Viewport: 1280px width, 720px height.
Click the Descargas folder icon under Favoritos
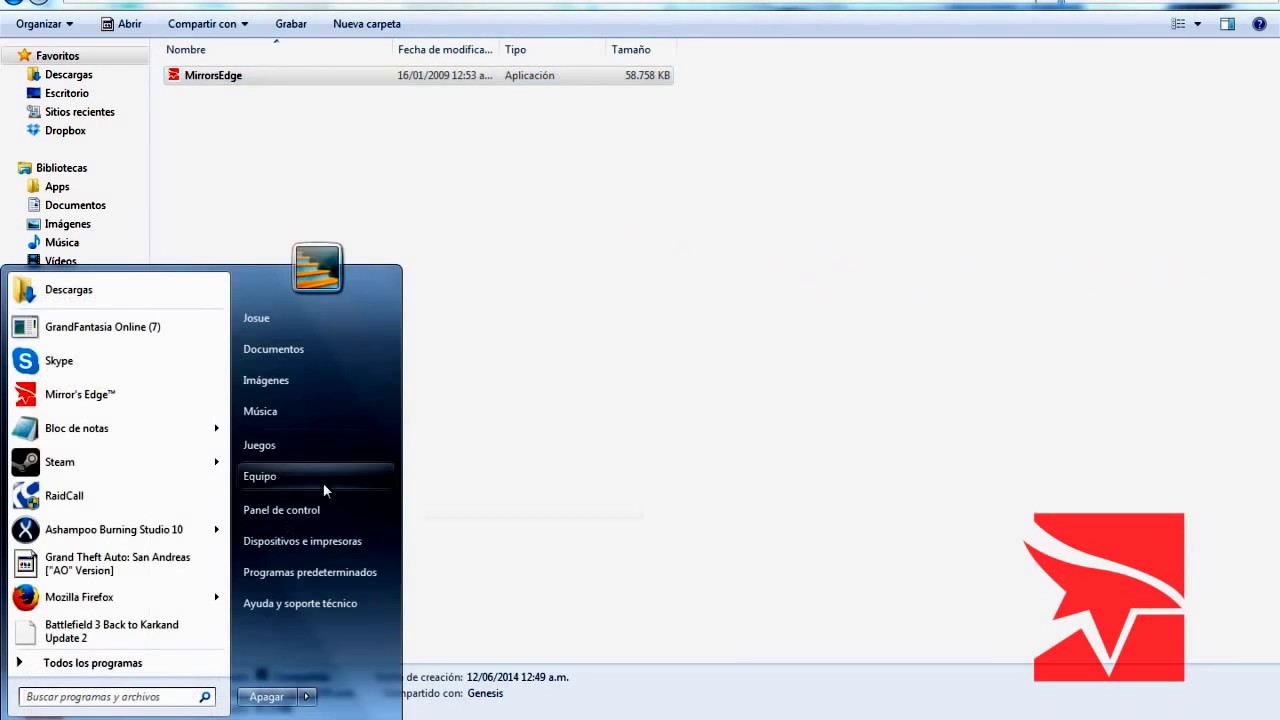click(34, 75)
